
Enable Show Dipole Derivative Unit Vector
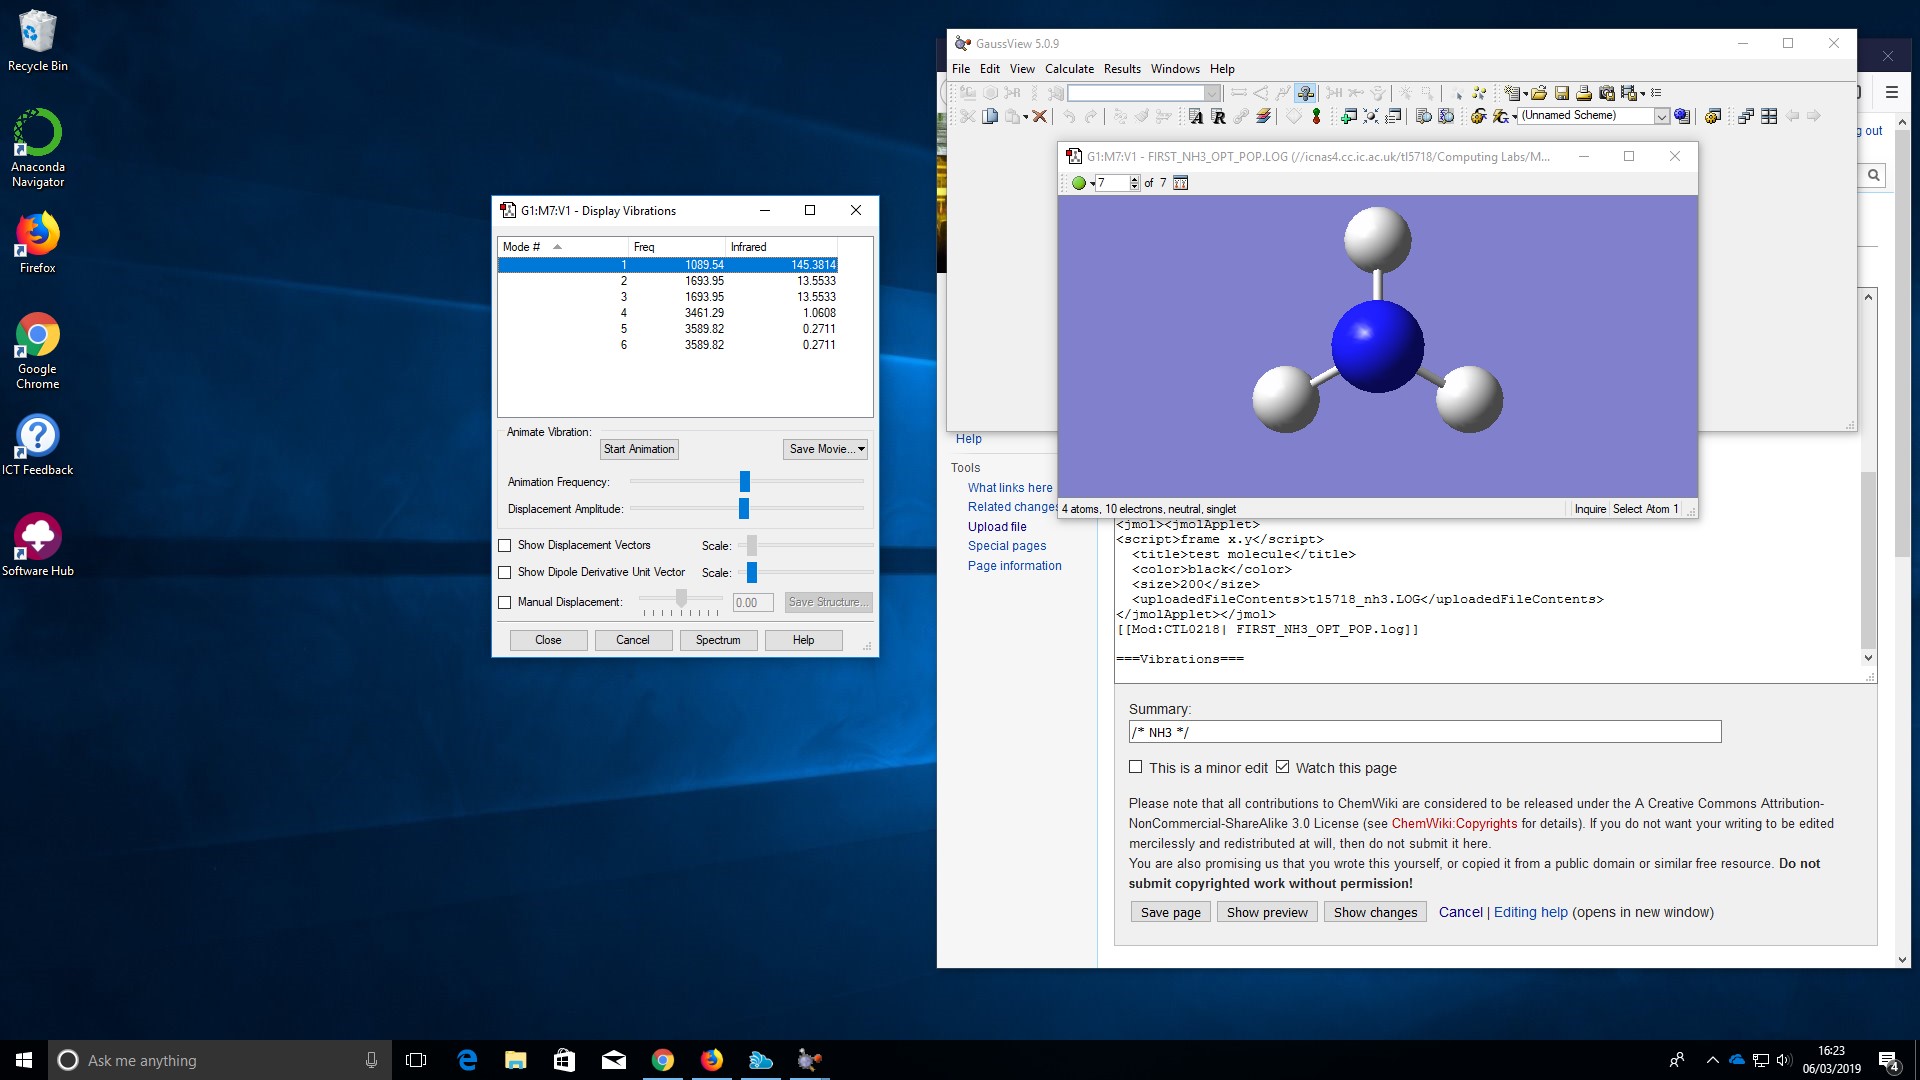(505, 573)
